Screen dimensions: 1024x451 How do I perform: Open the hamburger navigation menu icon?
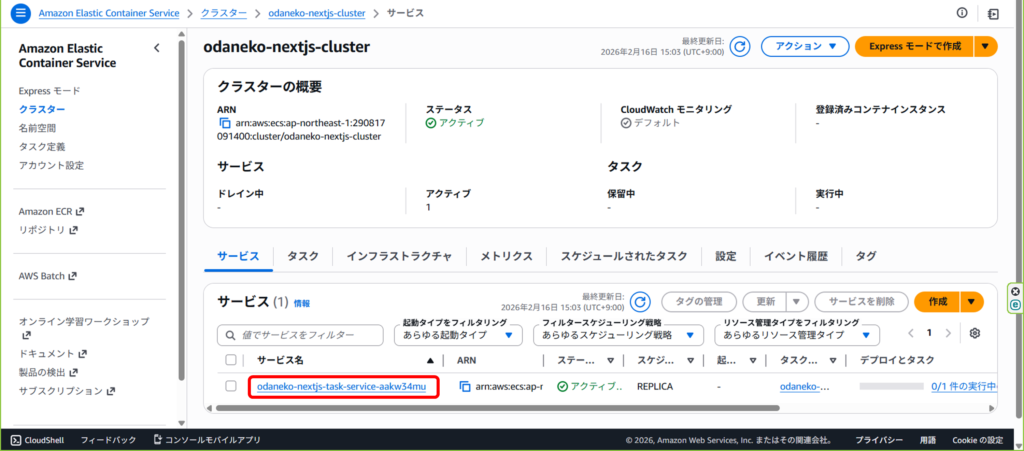pos(20,14)
